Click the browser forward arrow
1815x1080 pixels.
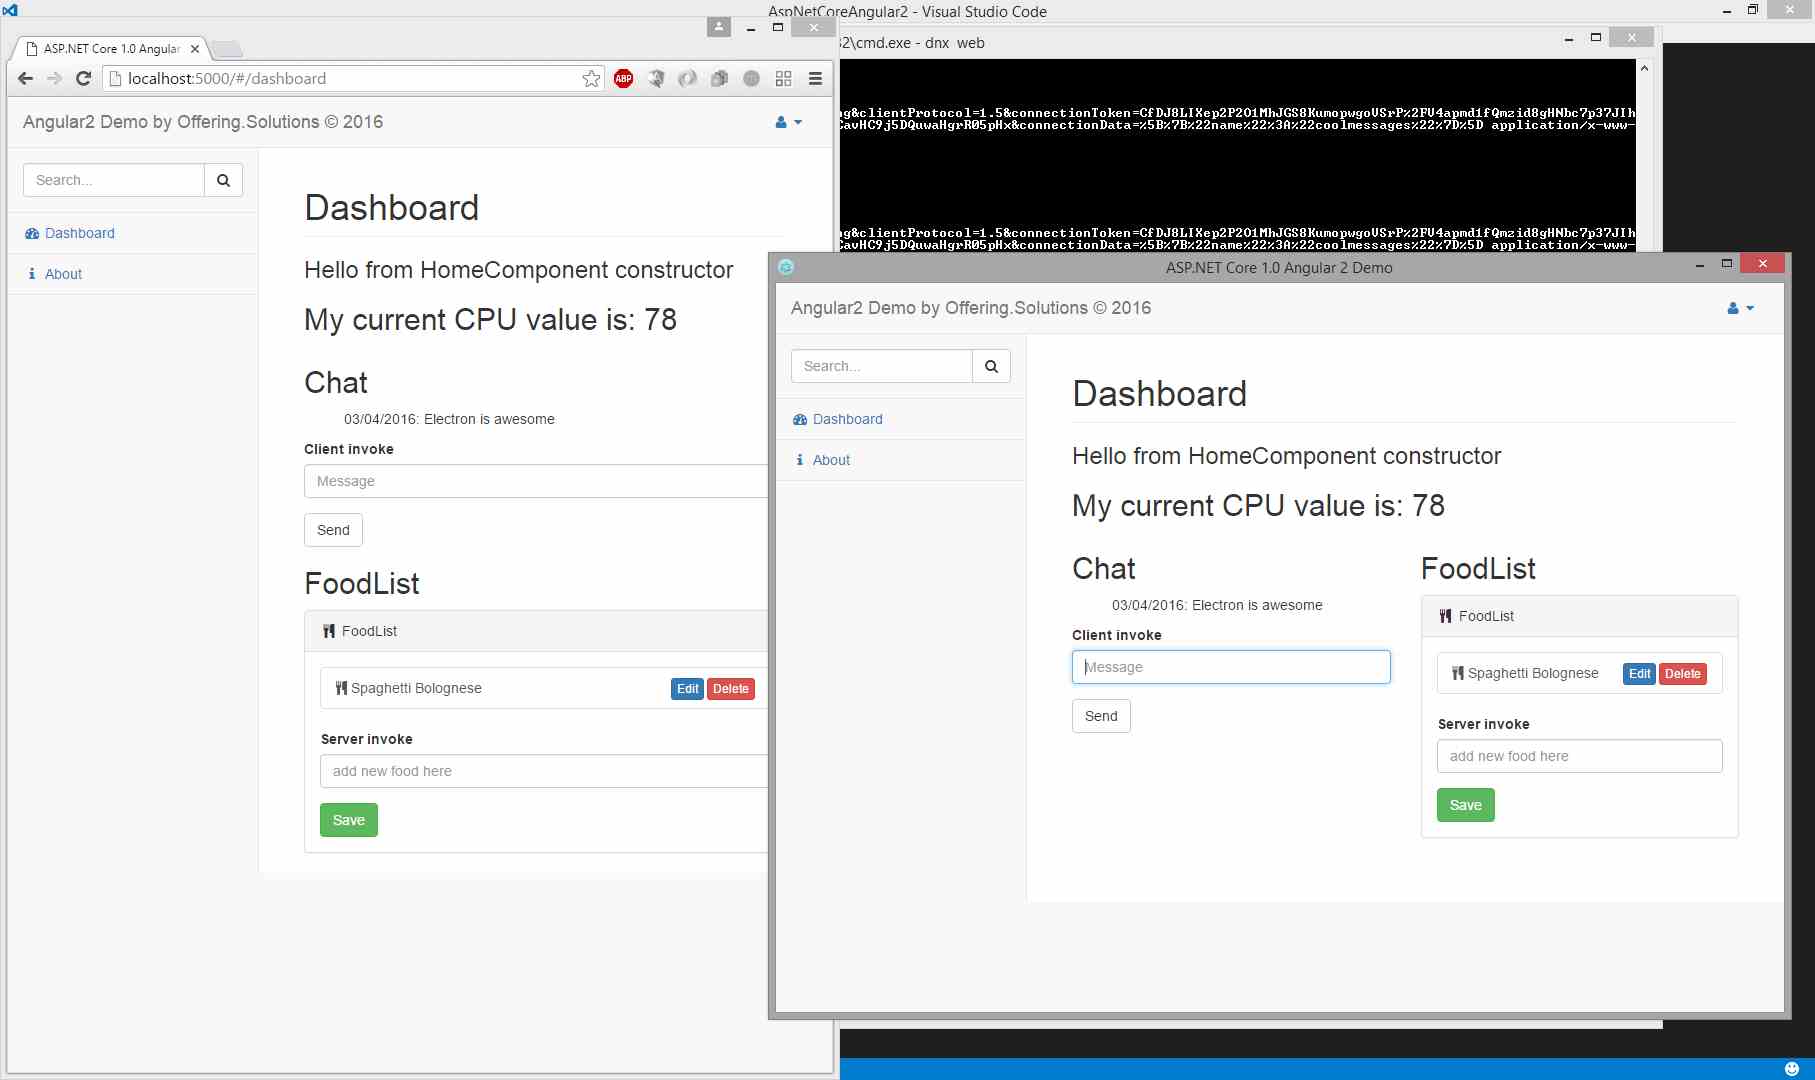point(54,78)
